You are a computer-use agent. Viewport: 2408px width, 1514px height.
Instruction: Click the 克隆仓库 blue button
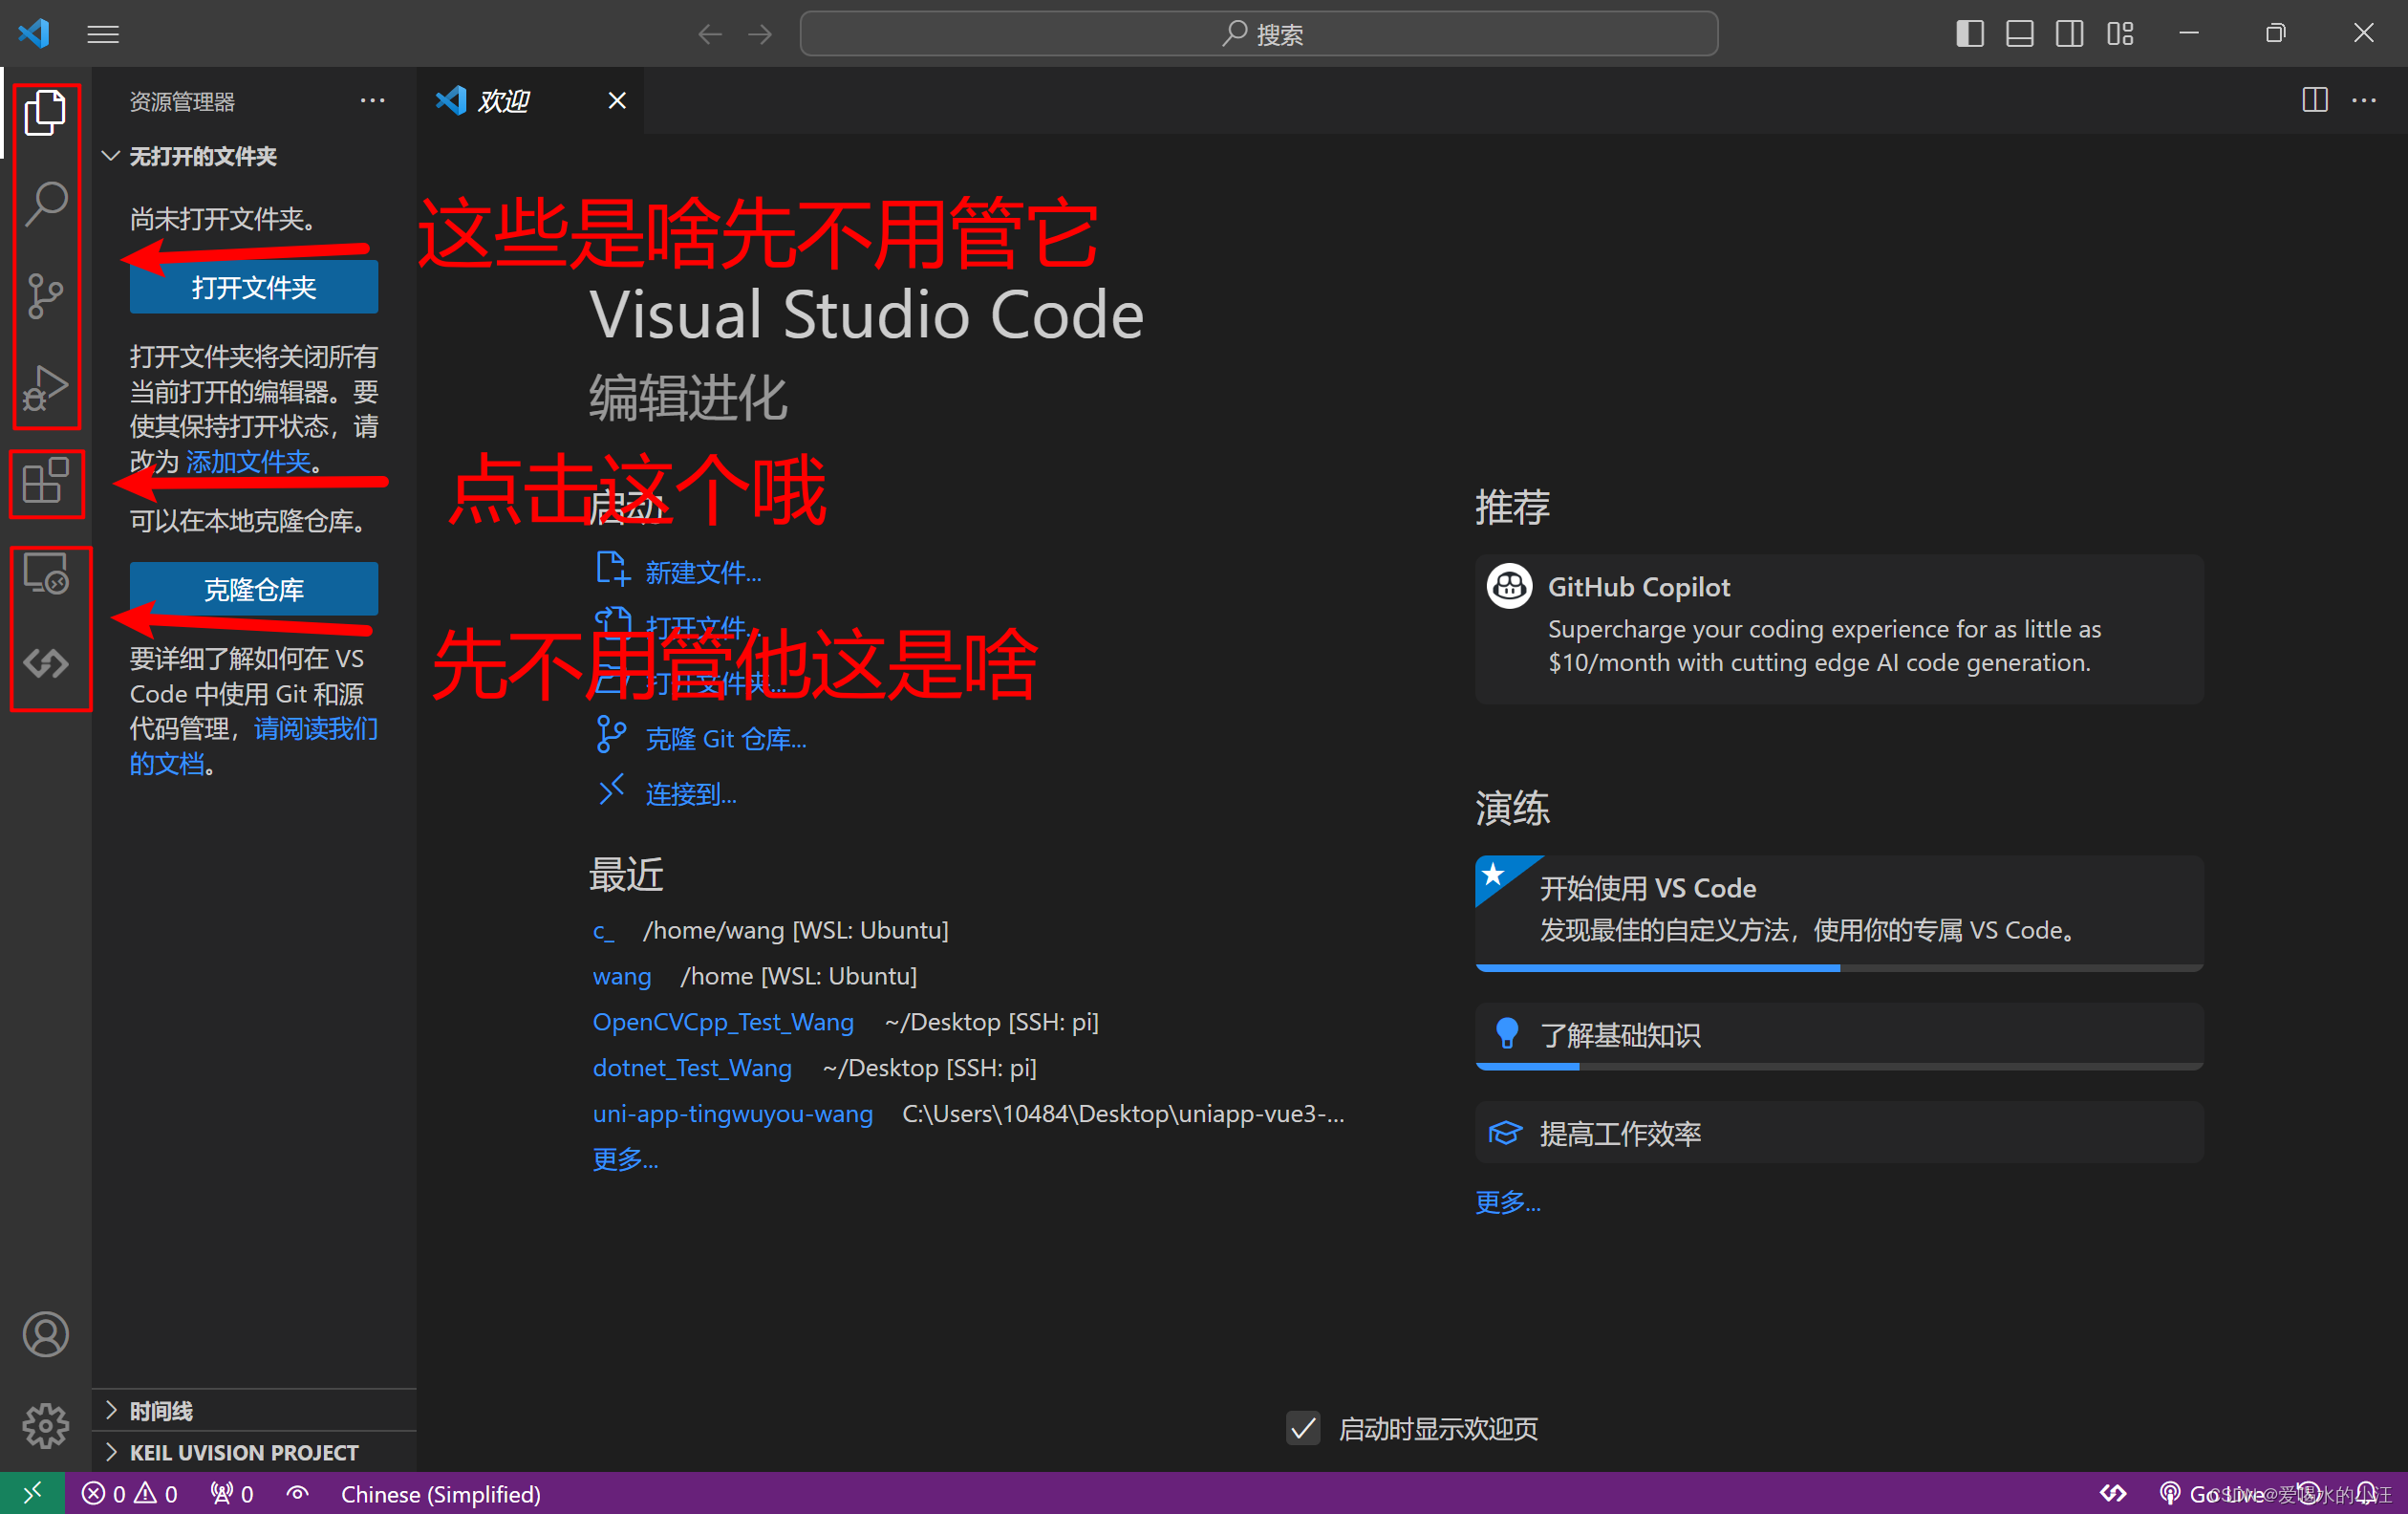[254, 589]
